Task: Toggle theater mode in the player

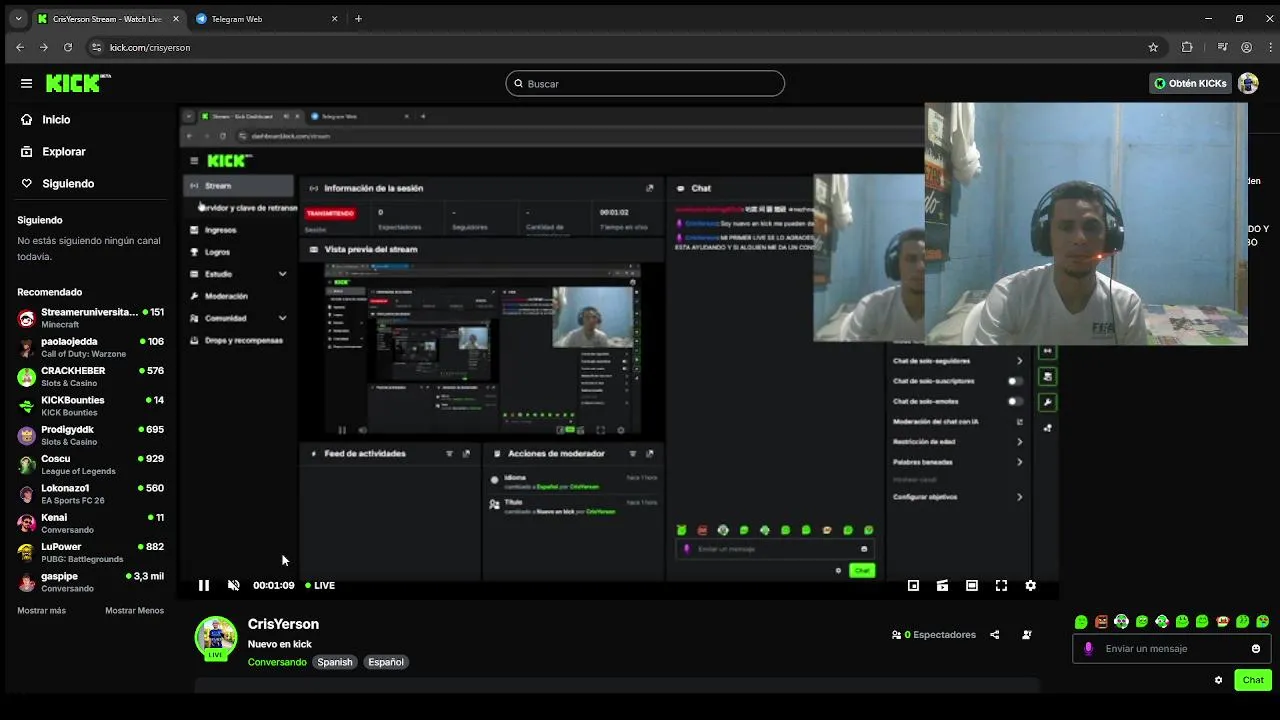Action: [x=971, y=585]
